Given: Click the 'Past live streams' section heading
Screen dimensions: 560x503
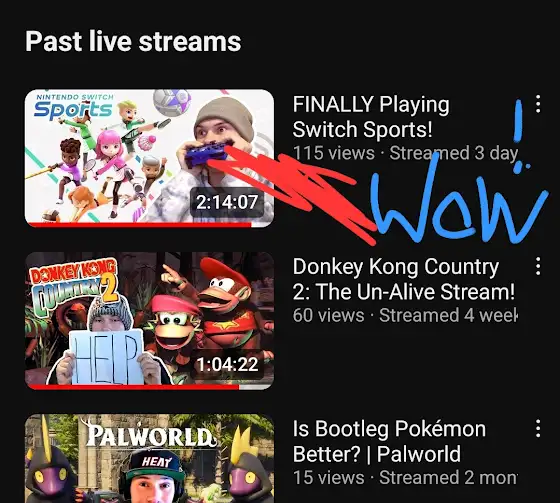Looking at the screenshot, I should (x=133, y=41).
